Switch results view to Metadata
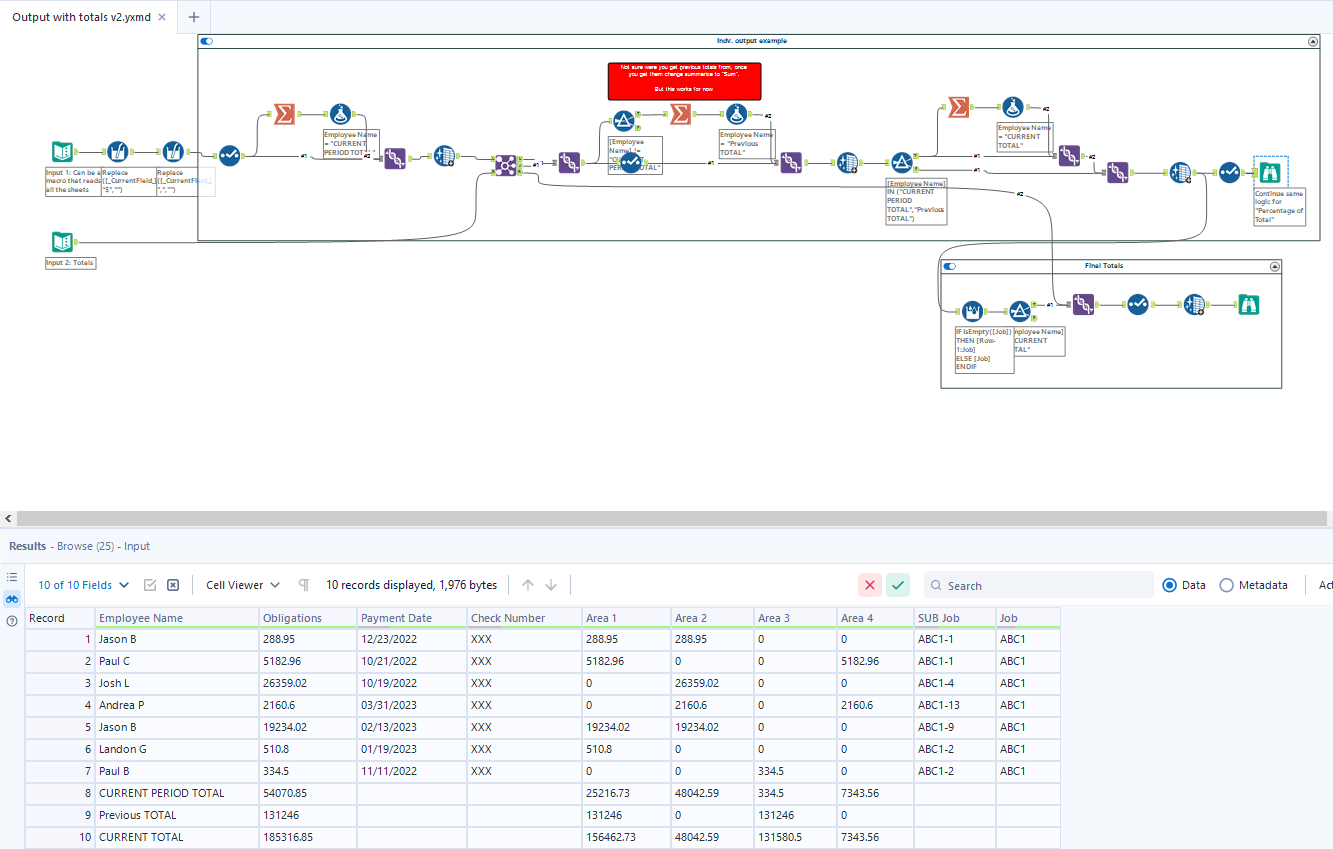Image resolution: width=1333 pixels, height=849 pixels. (x=1227, y=585)
